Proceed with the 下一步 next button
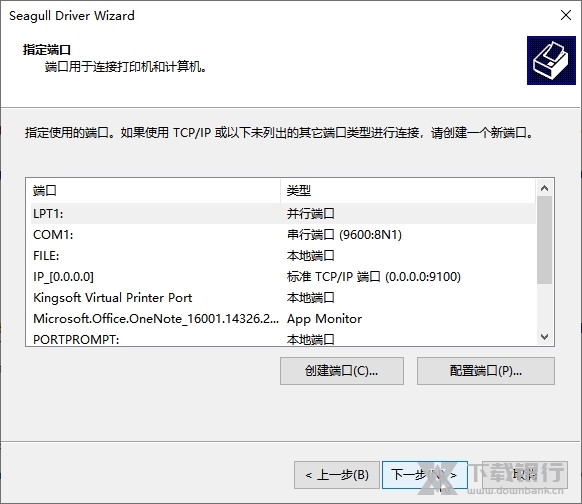This screenshot has height=504, width=582. pyautogui.click(x=425, y=475)
